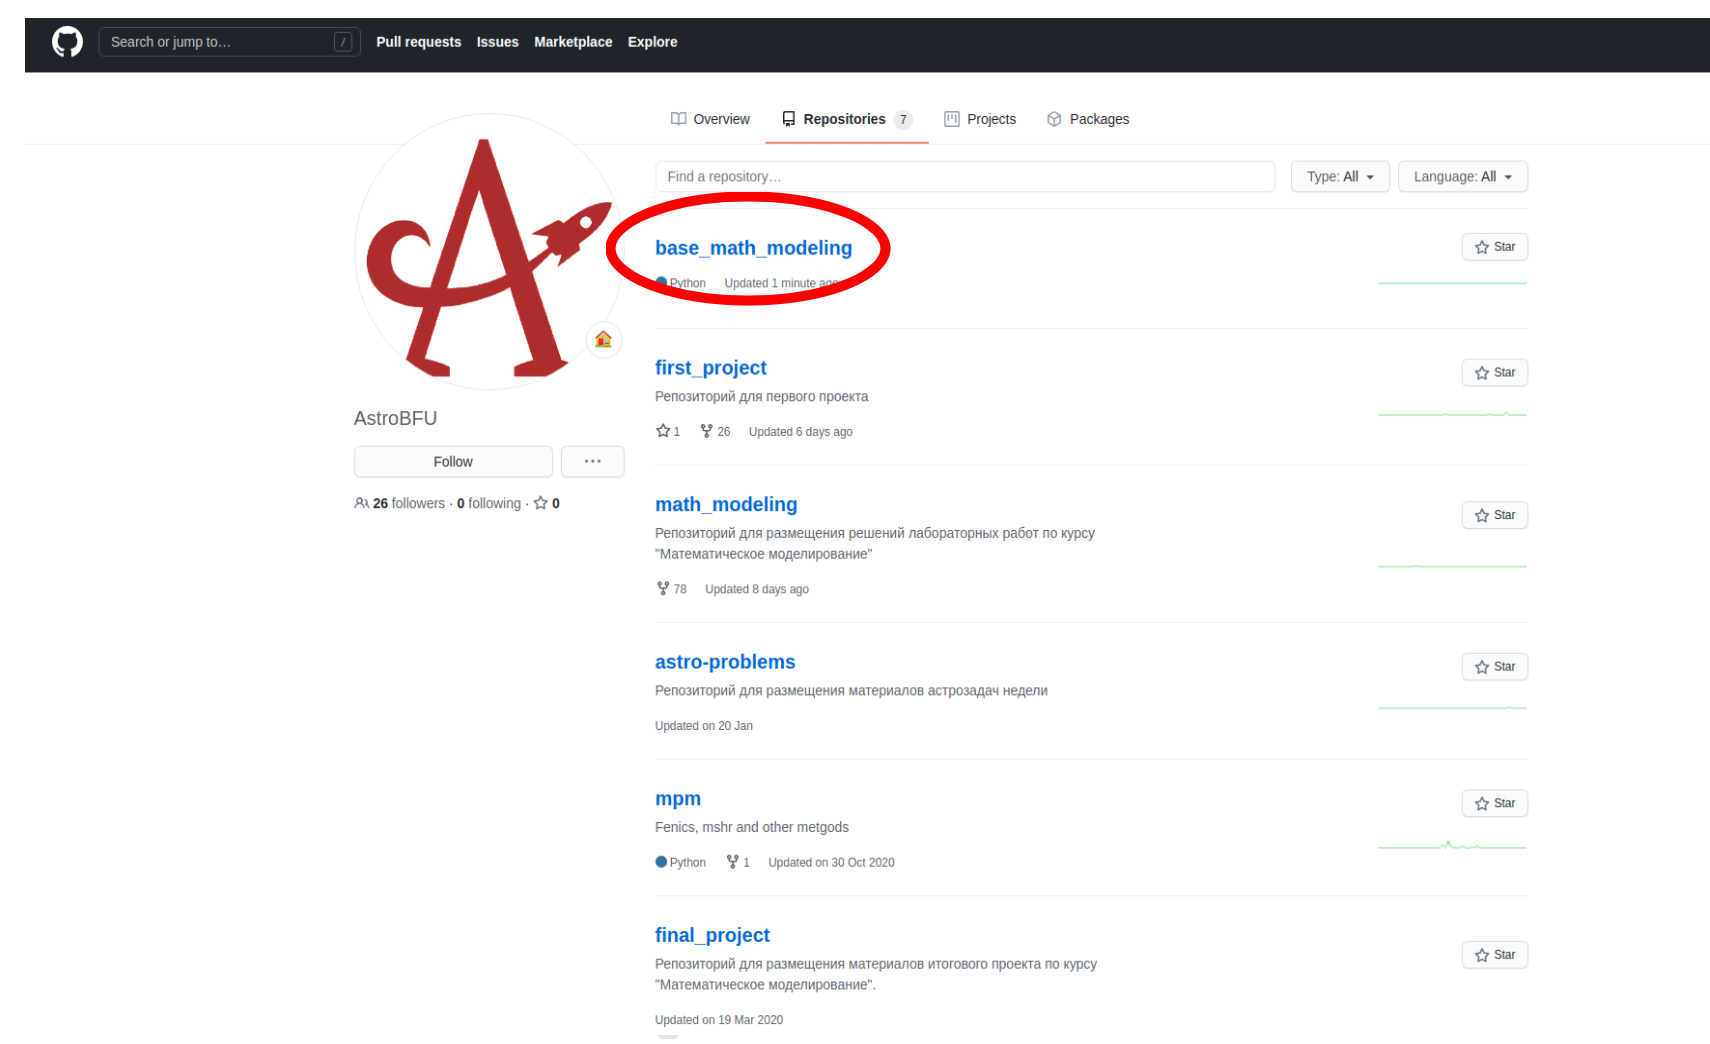This screenshot has height=1044, width=1710.
Task: Open the followers people icon link
Action: click(361, 503)
